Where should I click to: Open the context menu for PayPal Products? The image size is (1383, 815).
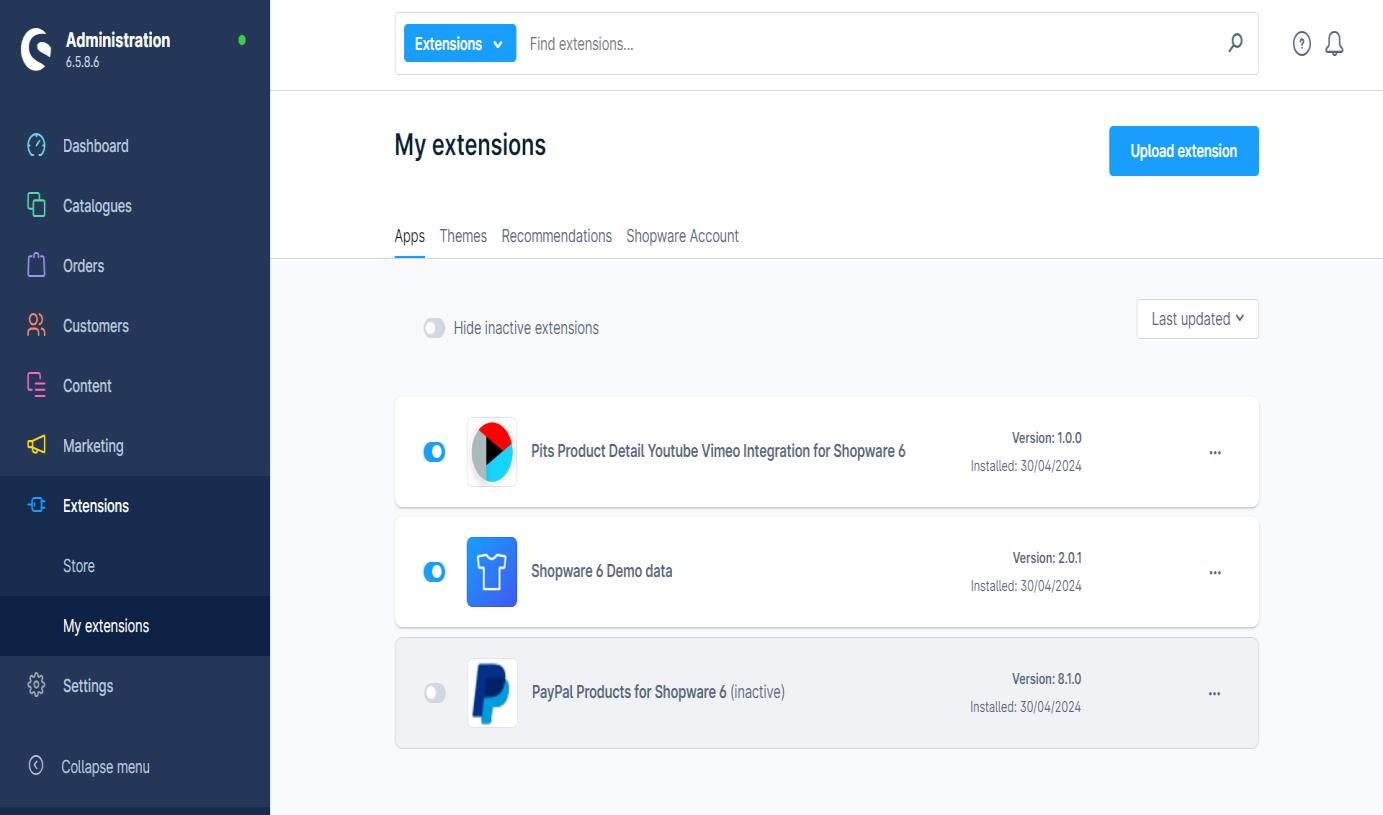(x=1215, y=693)
